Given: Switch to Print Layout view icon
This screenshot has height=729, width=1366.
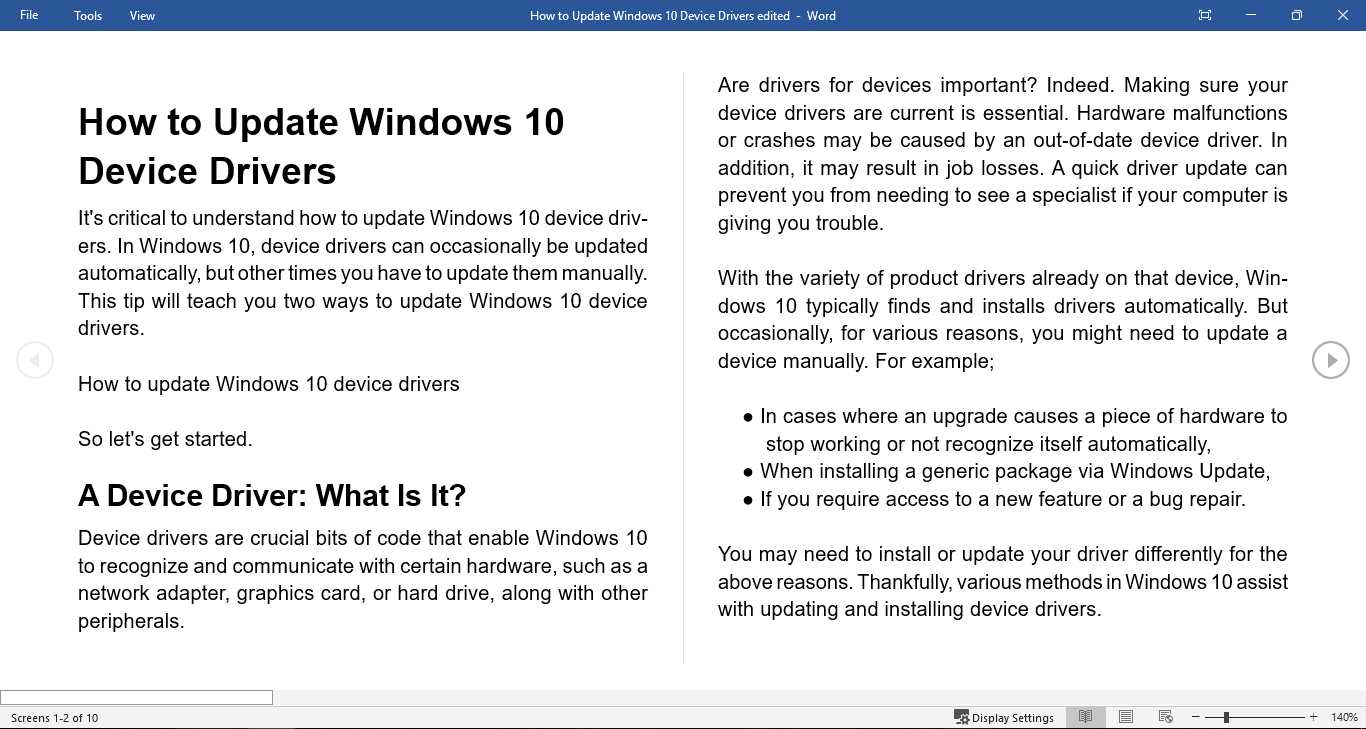Looking at the screenshot, I should tap(1126, 717).
